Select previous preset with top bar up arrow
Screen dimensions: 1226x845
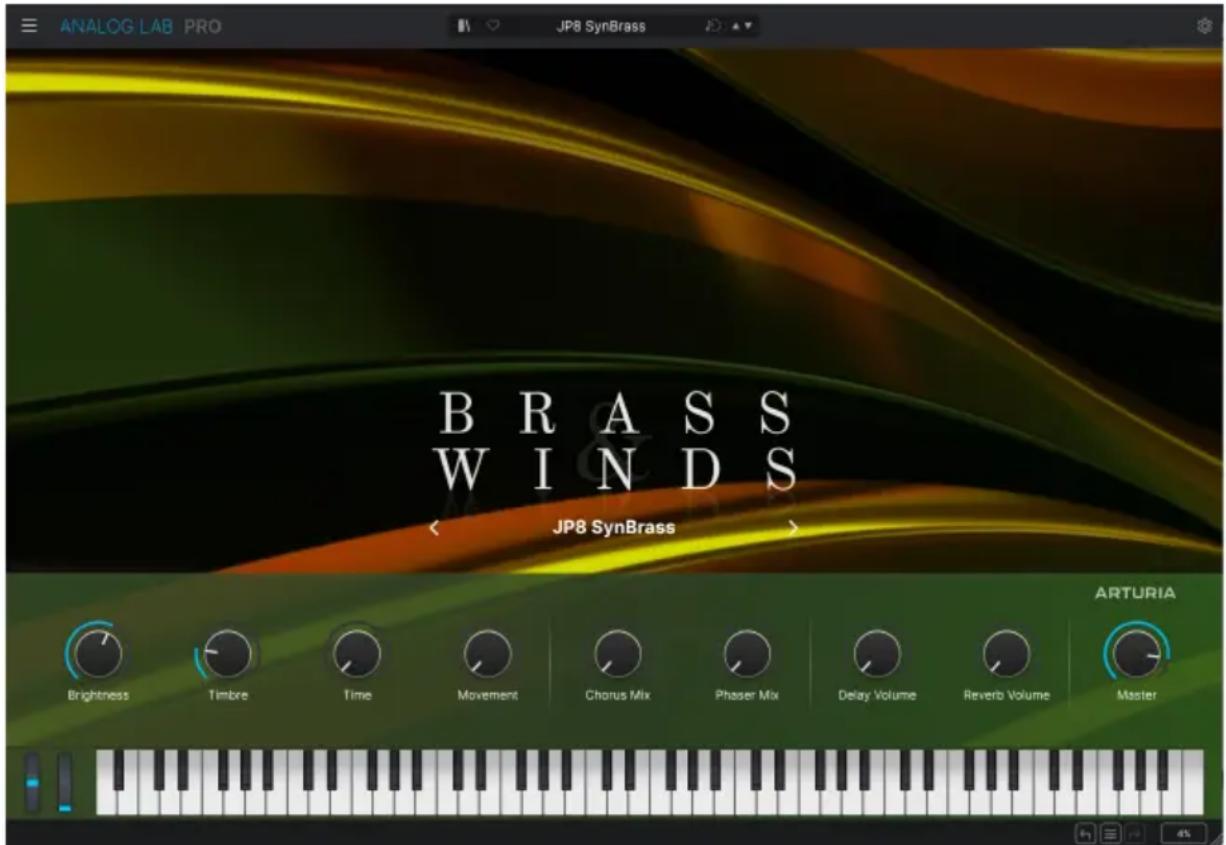click(x=736, y=27)
